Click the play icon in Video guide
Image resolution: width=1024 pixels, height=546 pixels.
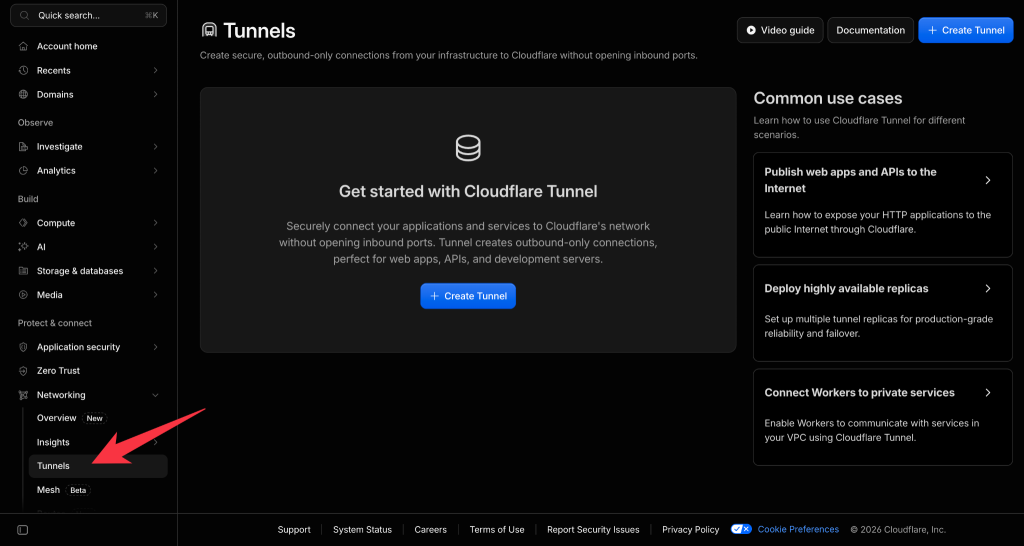[751, 30]
